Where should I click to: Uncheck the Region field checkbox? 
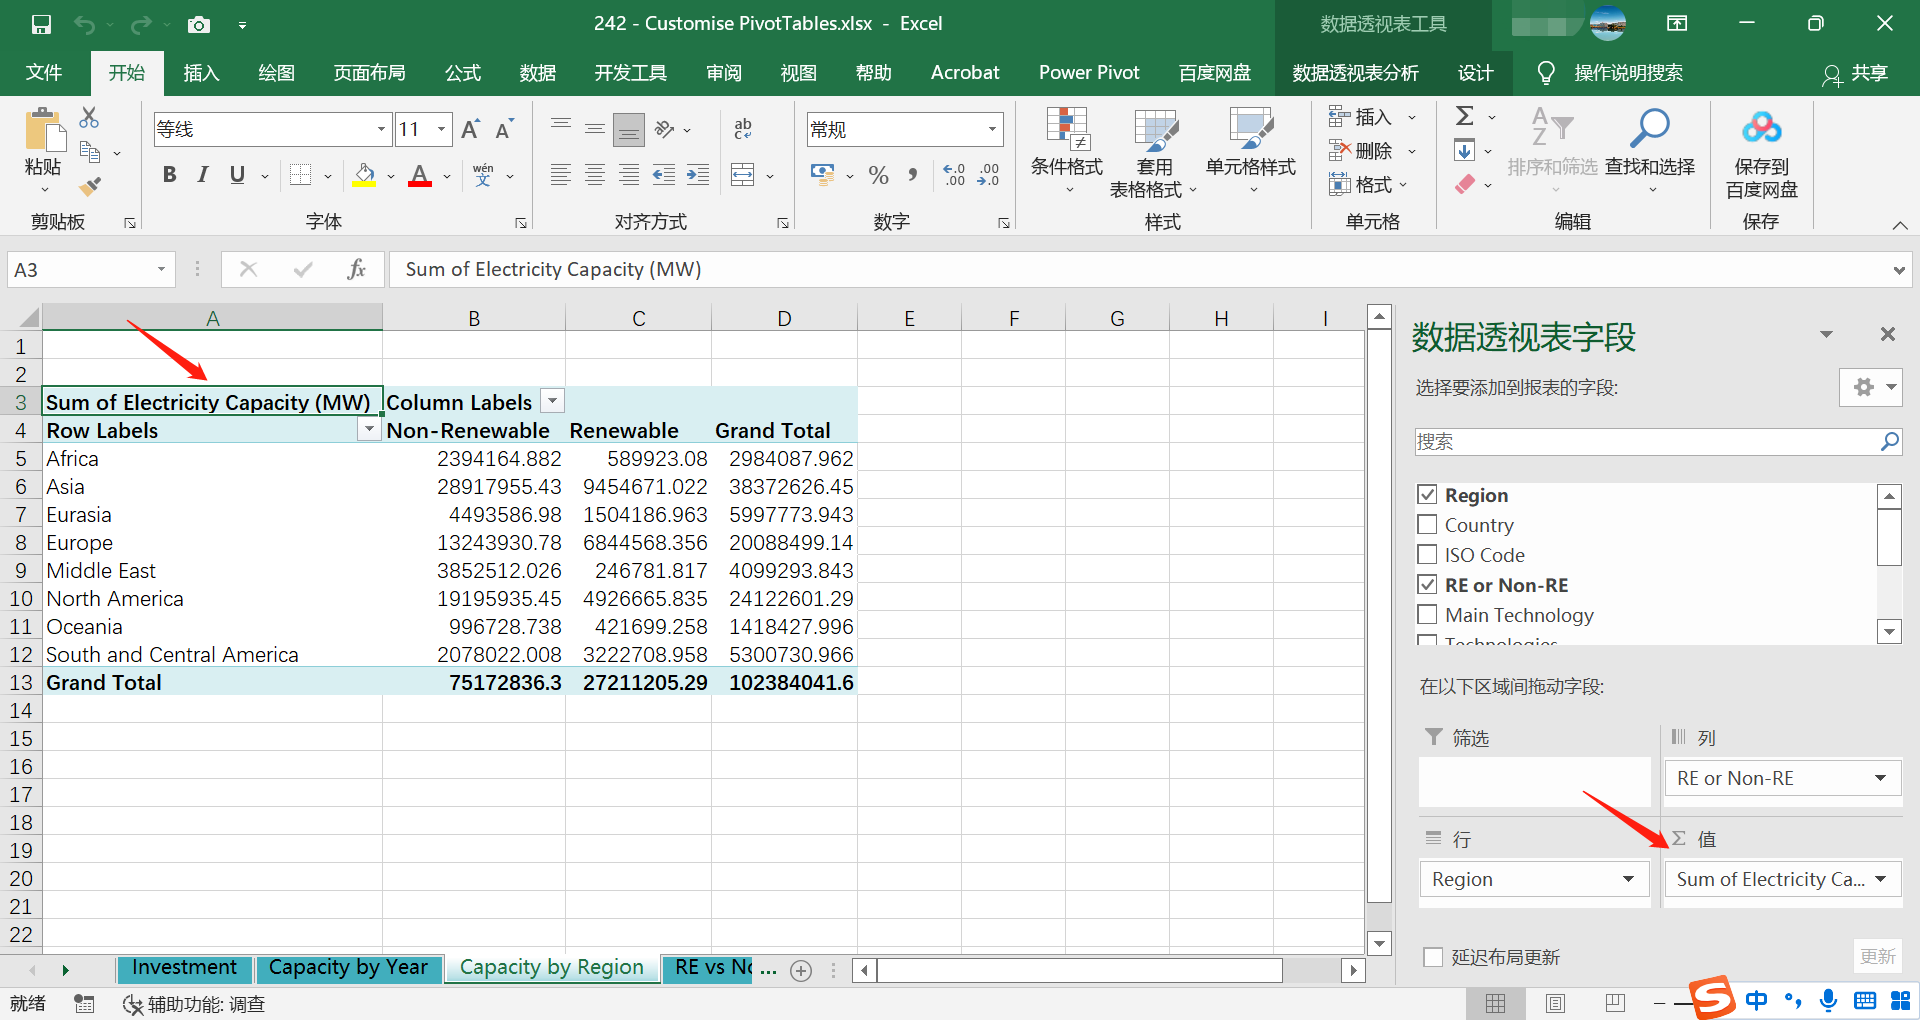coord(1427,495)
